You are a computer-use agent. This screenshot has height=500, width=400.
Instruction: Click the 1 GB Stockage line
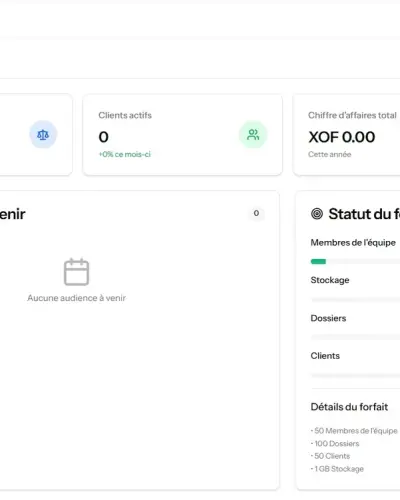tap(337, 469)
